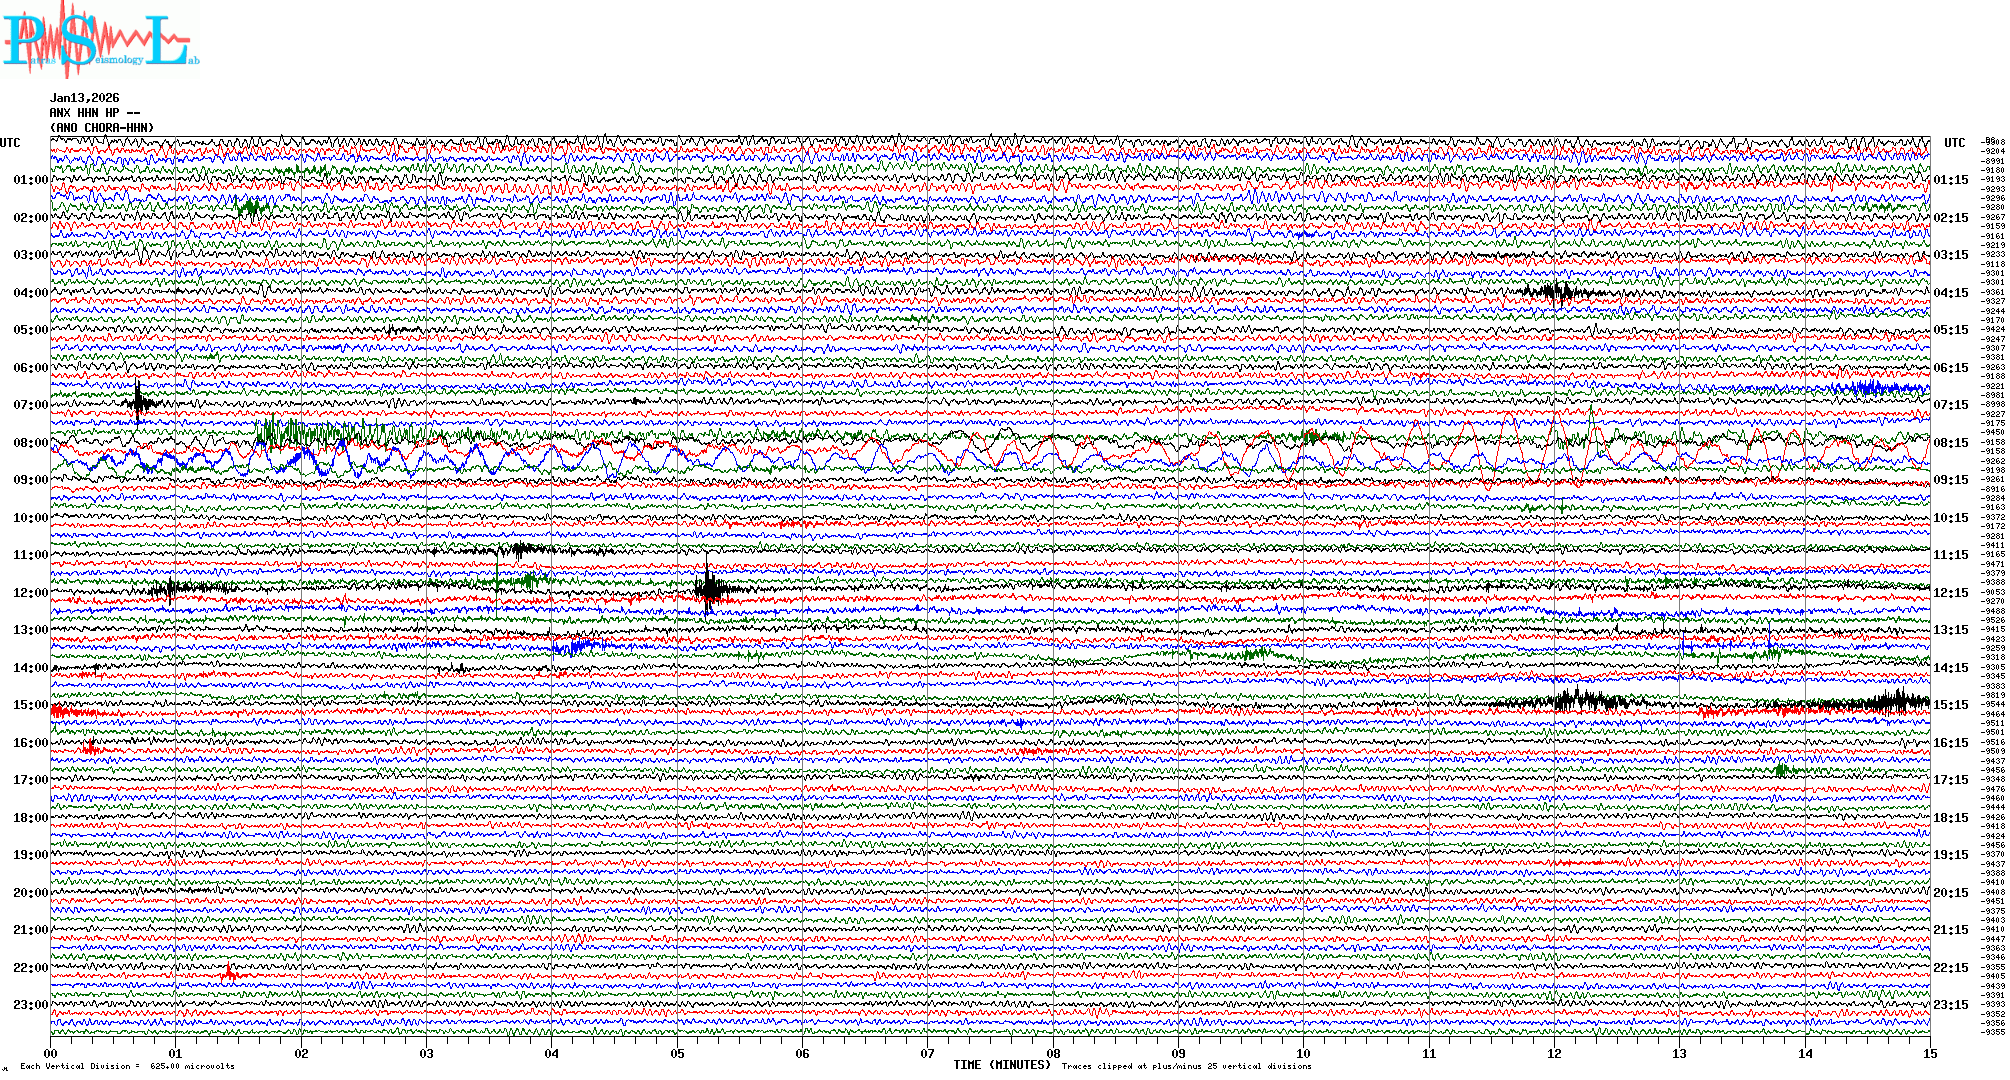Click the TIME (MINUTES) axis title
Viewport: 2010px width, 1080px height.
pos(1001,1065)
